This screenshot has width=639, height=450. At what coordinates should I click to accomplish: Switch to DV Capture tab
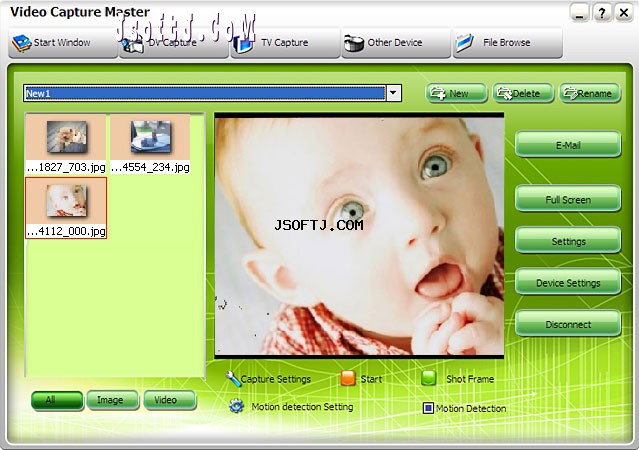[x=174, y=43]
